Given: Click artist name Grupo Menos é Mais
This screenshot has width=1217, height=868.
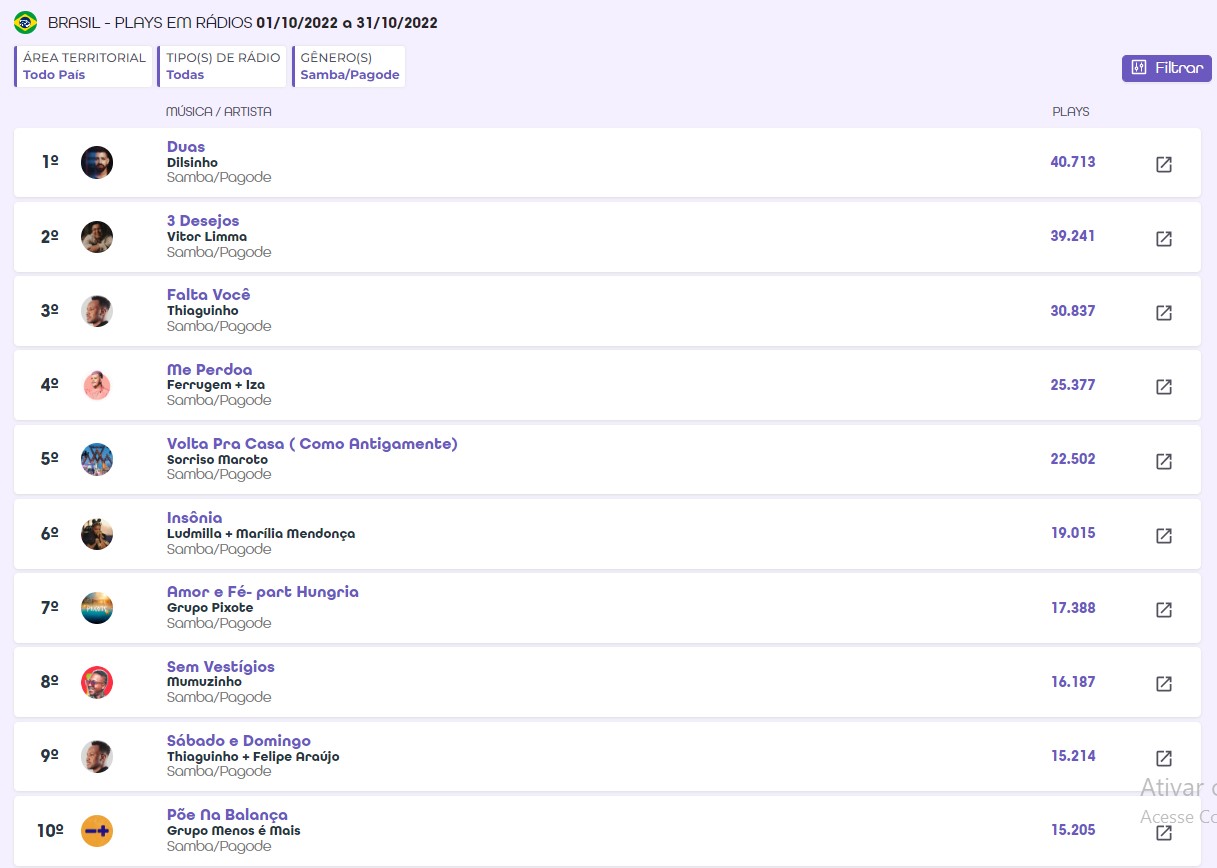Looking at the screenshot, I should pos(234,831).
